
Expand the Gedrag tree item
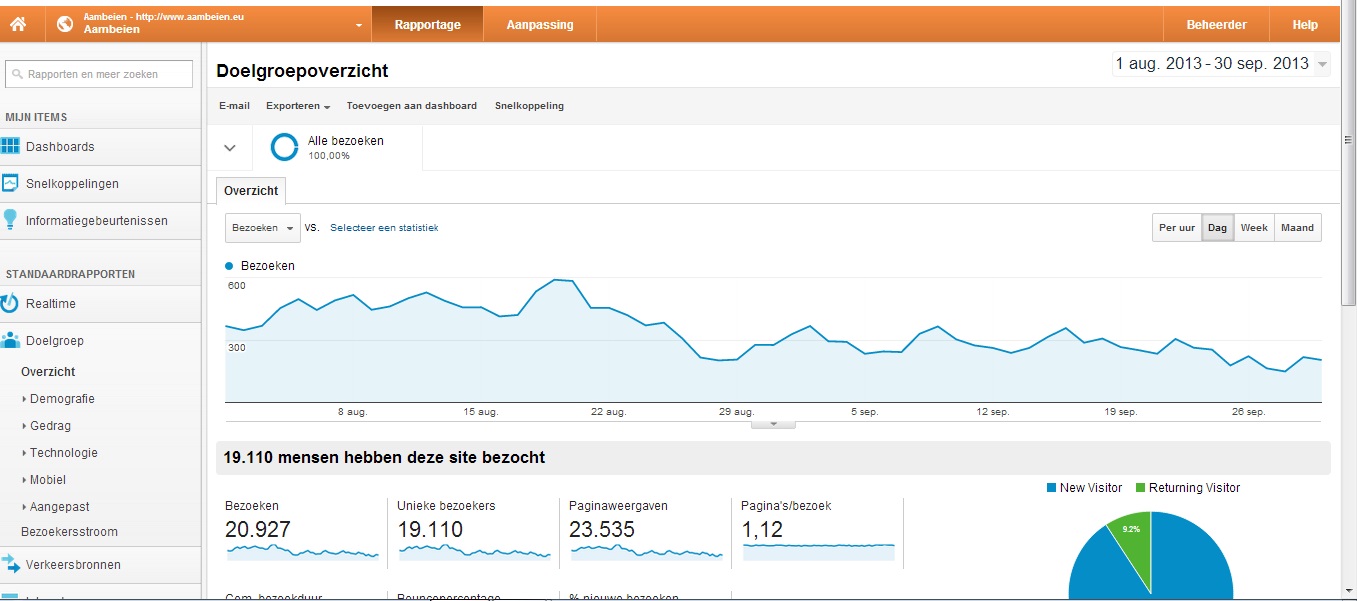tap(24, 426)
